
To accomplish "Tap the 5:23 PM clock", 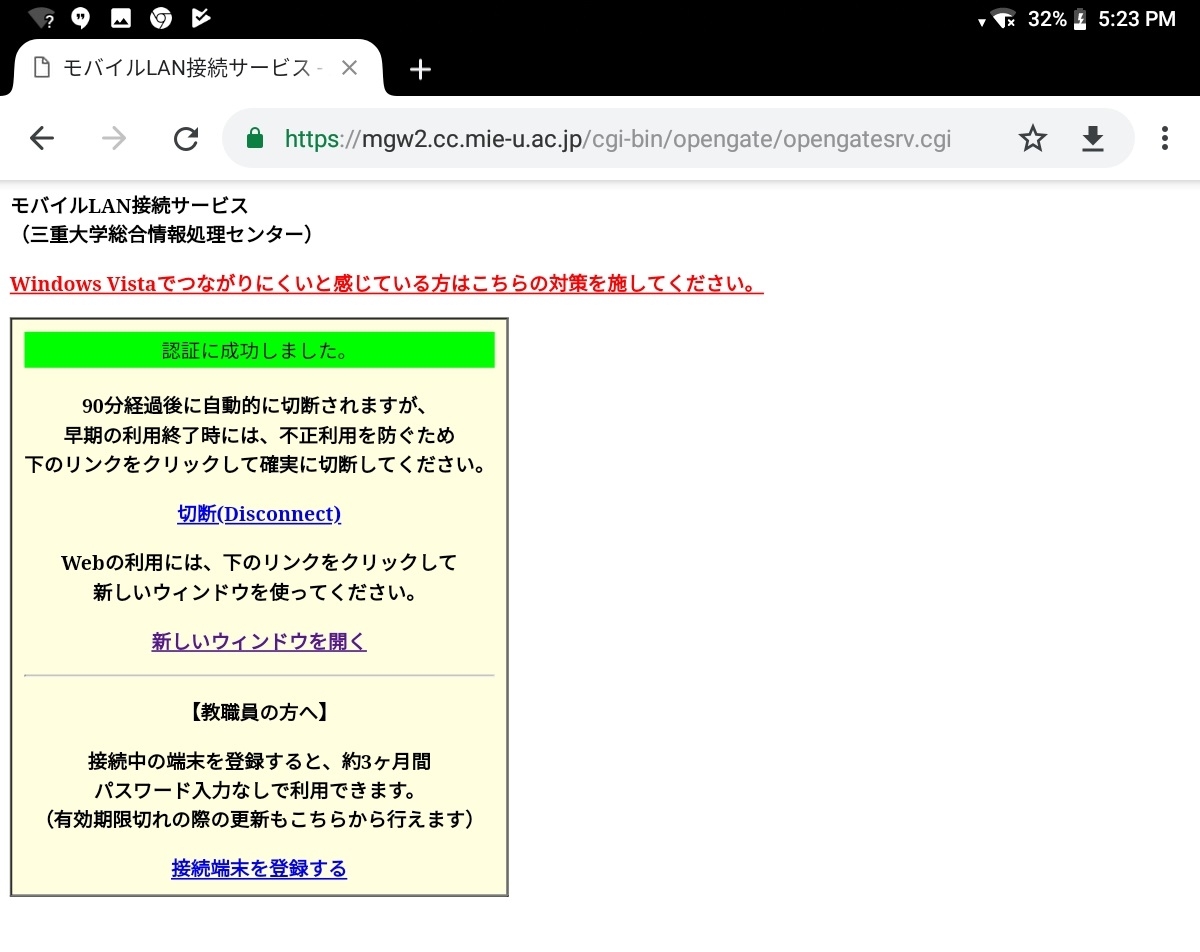I will click(x=1137, y=18).
